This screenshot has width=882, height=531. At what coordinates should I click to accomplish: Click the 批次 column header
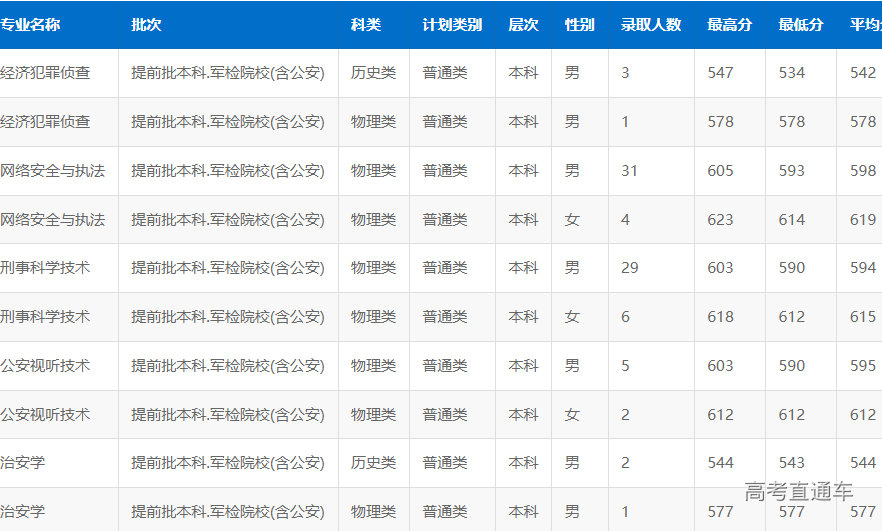pos(146,25)
